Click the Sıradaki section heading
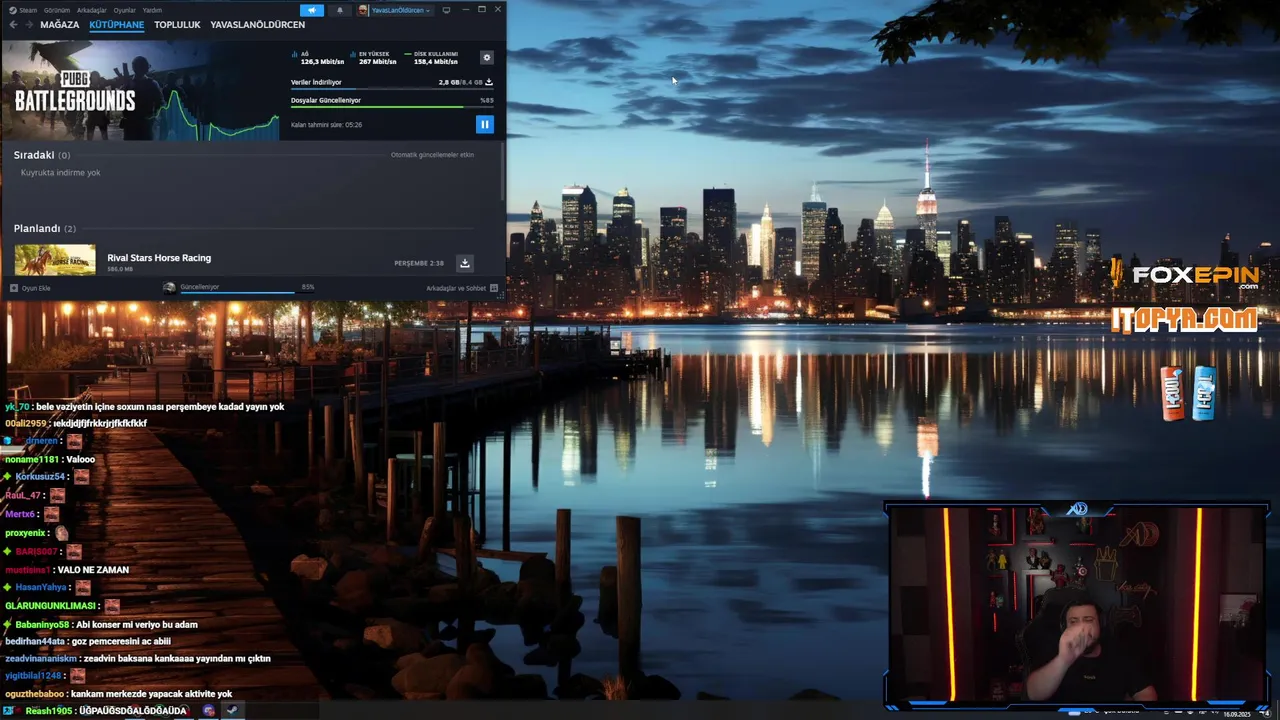This screenshot has height=720, width=1280. pos(34,155)
